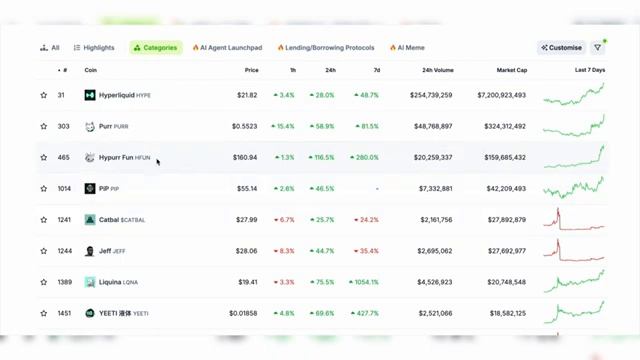Toggle the star for Purr
This screenshot has width=640, height=360.
(x=44, y=126)
